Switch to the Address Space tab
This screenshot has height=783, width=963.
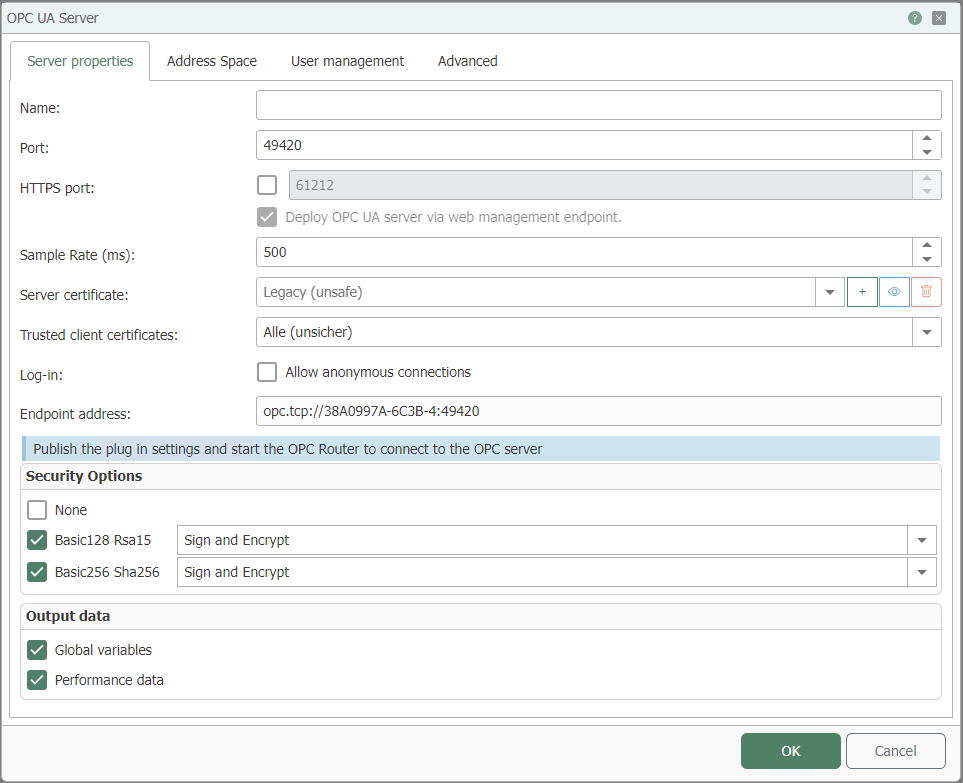click(212, 61)
